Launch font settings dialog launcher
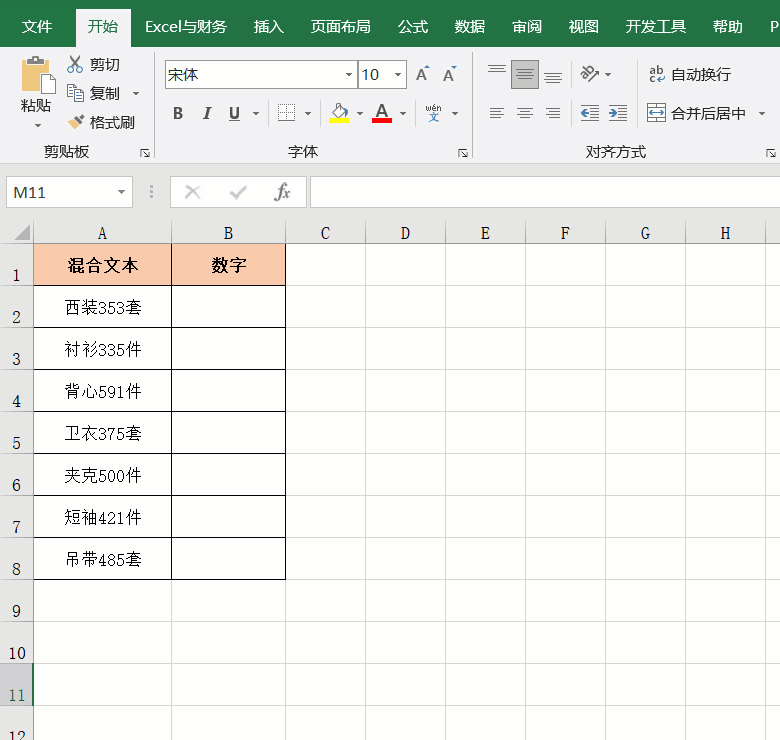 click(x=463, y=153)
